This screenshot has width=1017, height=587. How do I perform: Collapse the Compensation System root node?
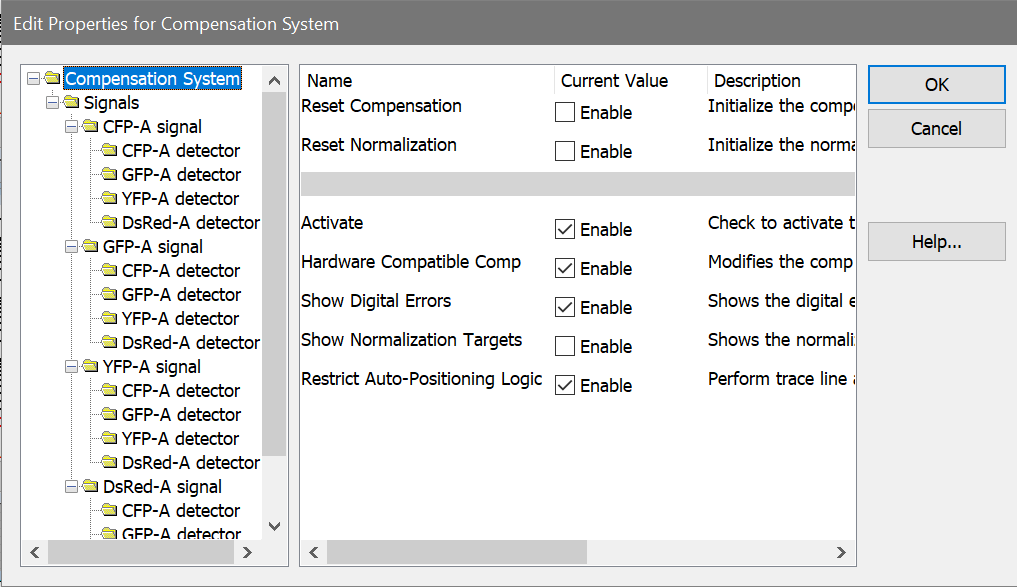coord(33,79)
